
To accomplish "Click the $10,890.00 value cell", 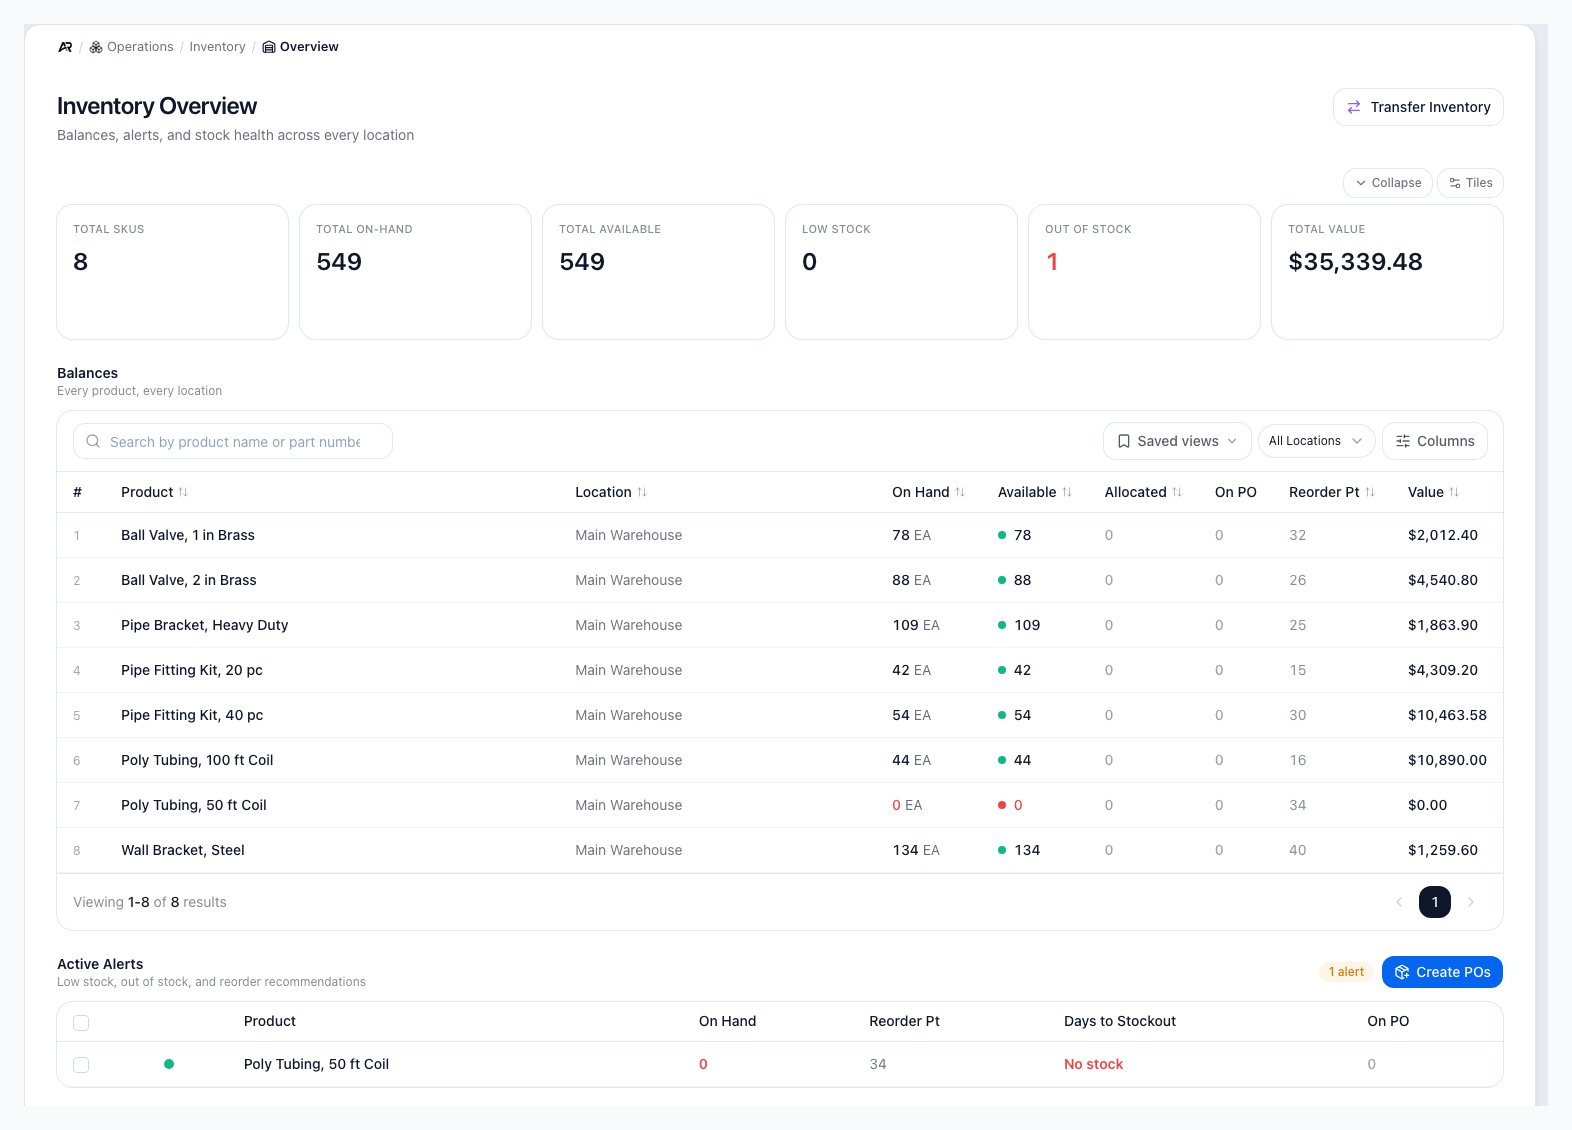I will point(1447,760).
